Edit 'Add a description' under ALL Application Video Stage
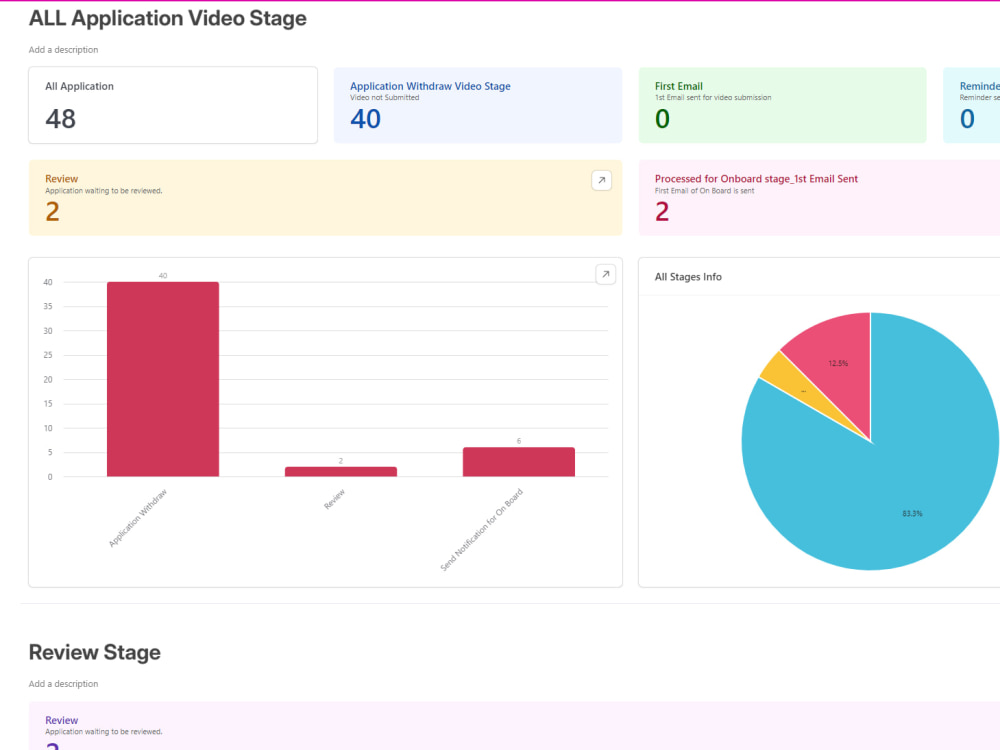Screen dimensions: 1000x750 pyautogui.click(x=63, y=50)
